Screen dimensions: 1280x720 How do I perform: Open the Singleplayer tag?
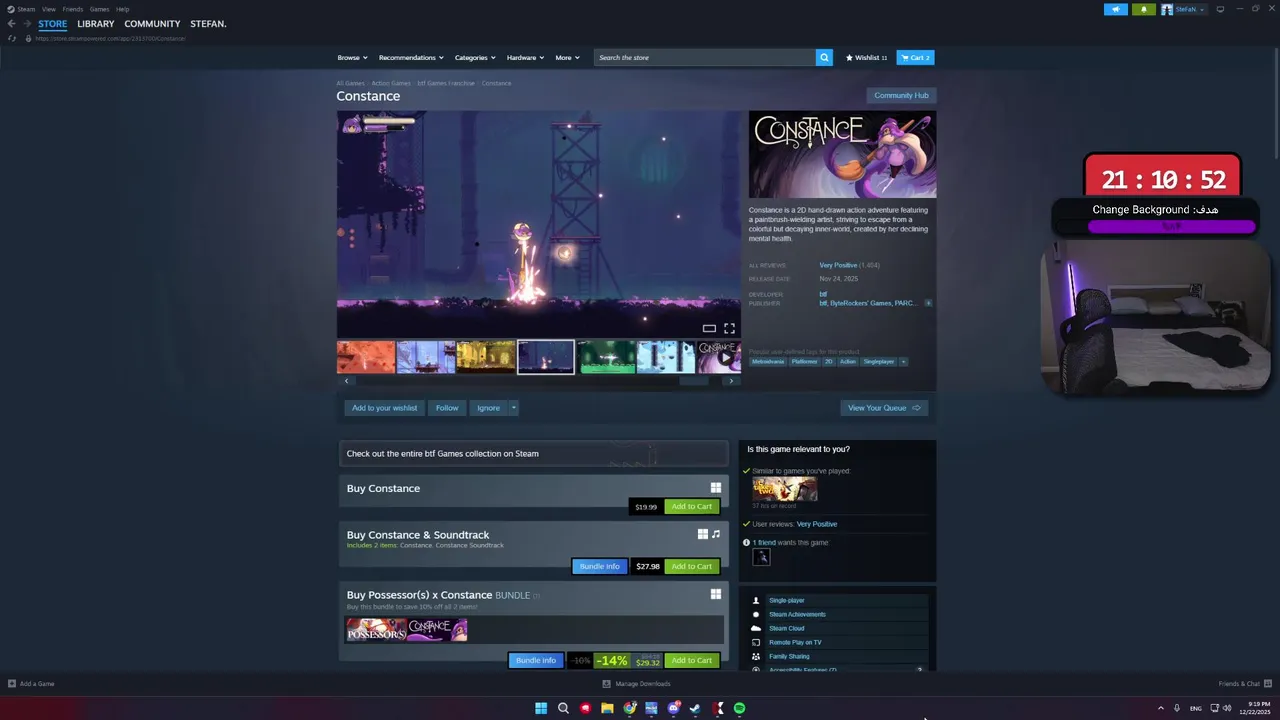[879, 362]
